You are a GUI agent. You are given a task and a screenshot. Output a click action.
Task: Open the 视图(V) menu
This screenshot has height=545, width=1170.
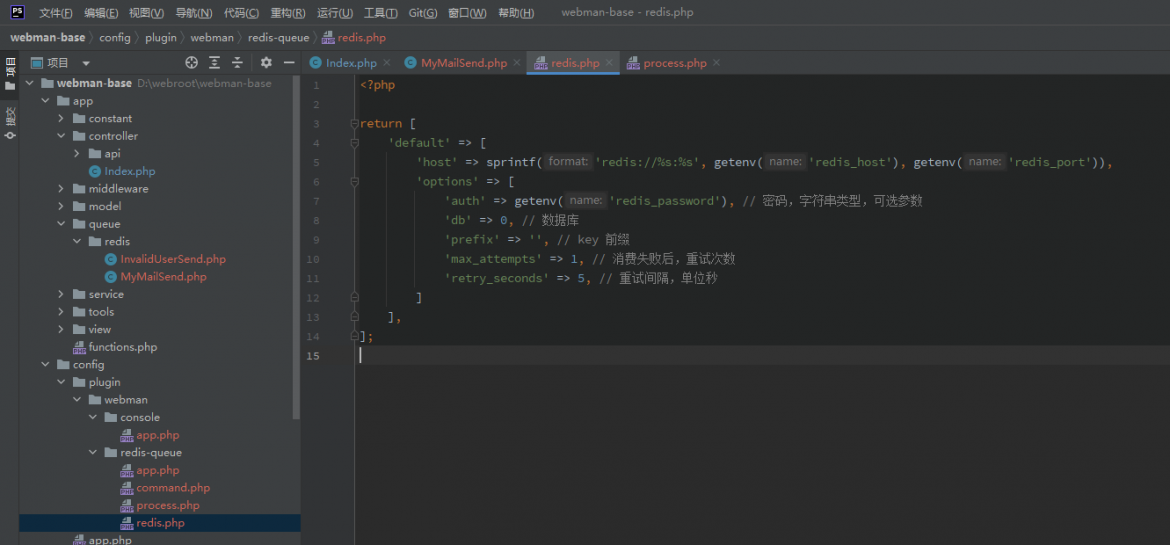pos(146,13)
